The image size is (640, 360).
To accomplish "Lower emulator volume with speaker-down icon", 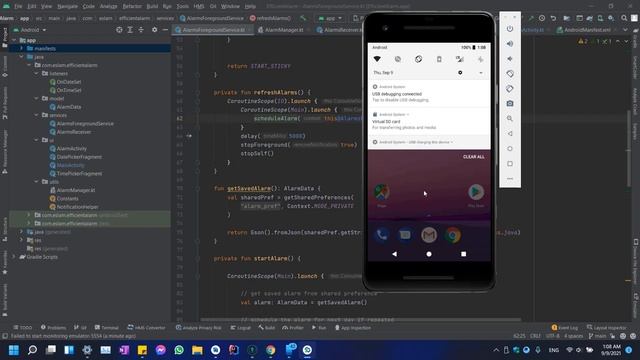I will 510,59.
